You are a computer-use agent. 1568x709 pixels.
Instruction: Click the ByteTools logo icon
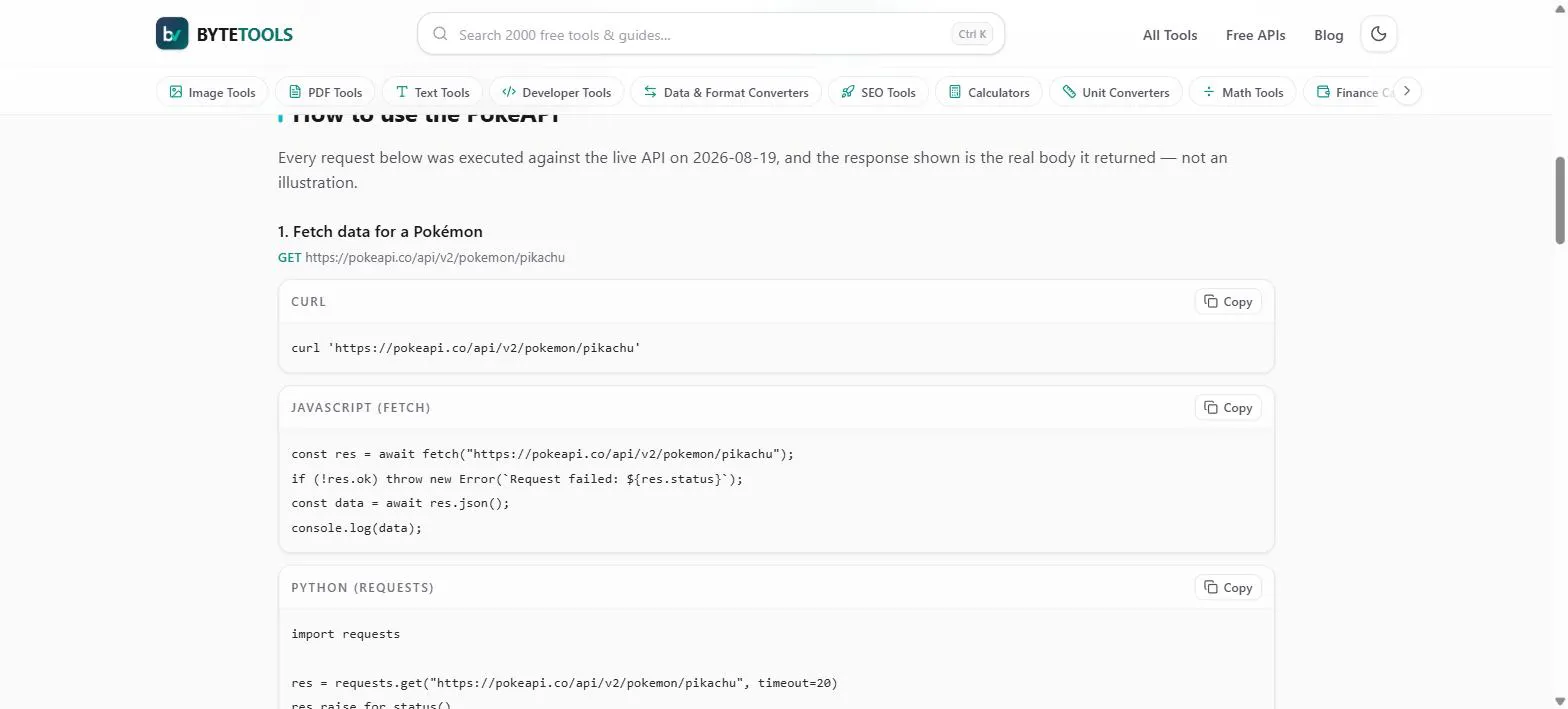pos(172,34)
